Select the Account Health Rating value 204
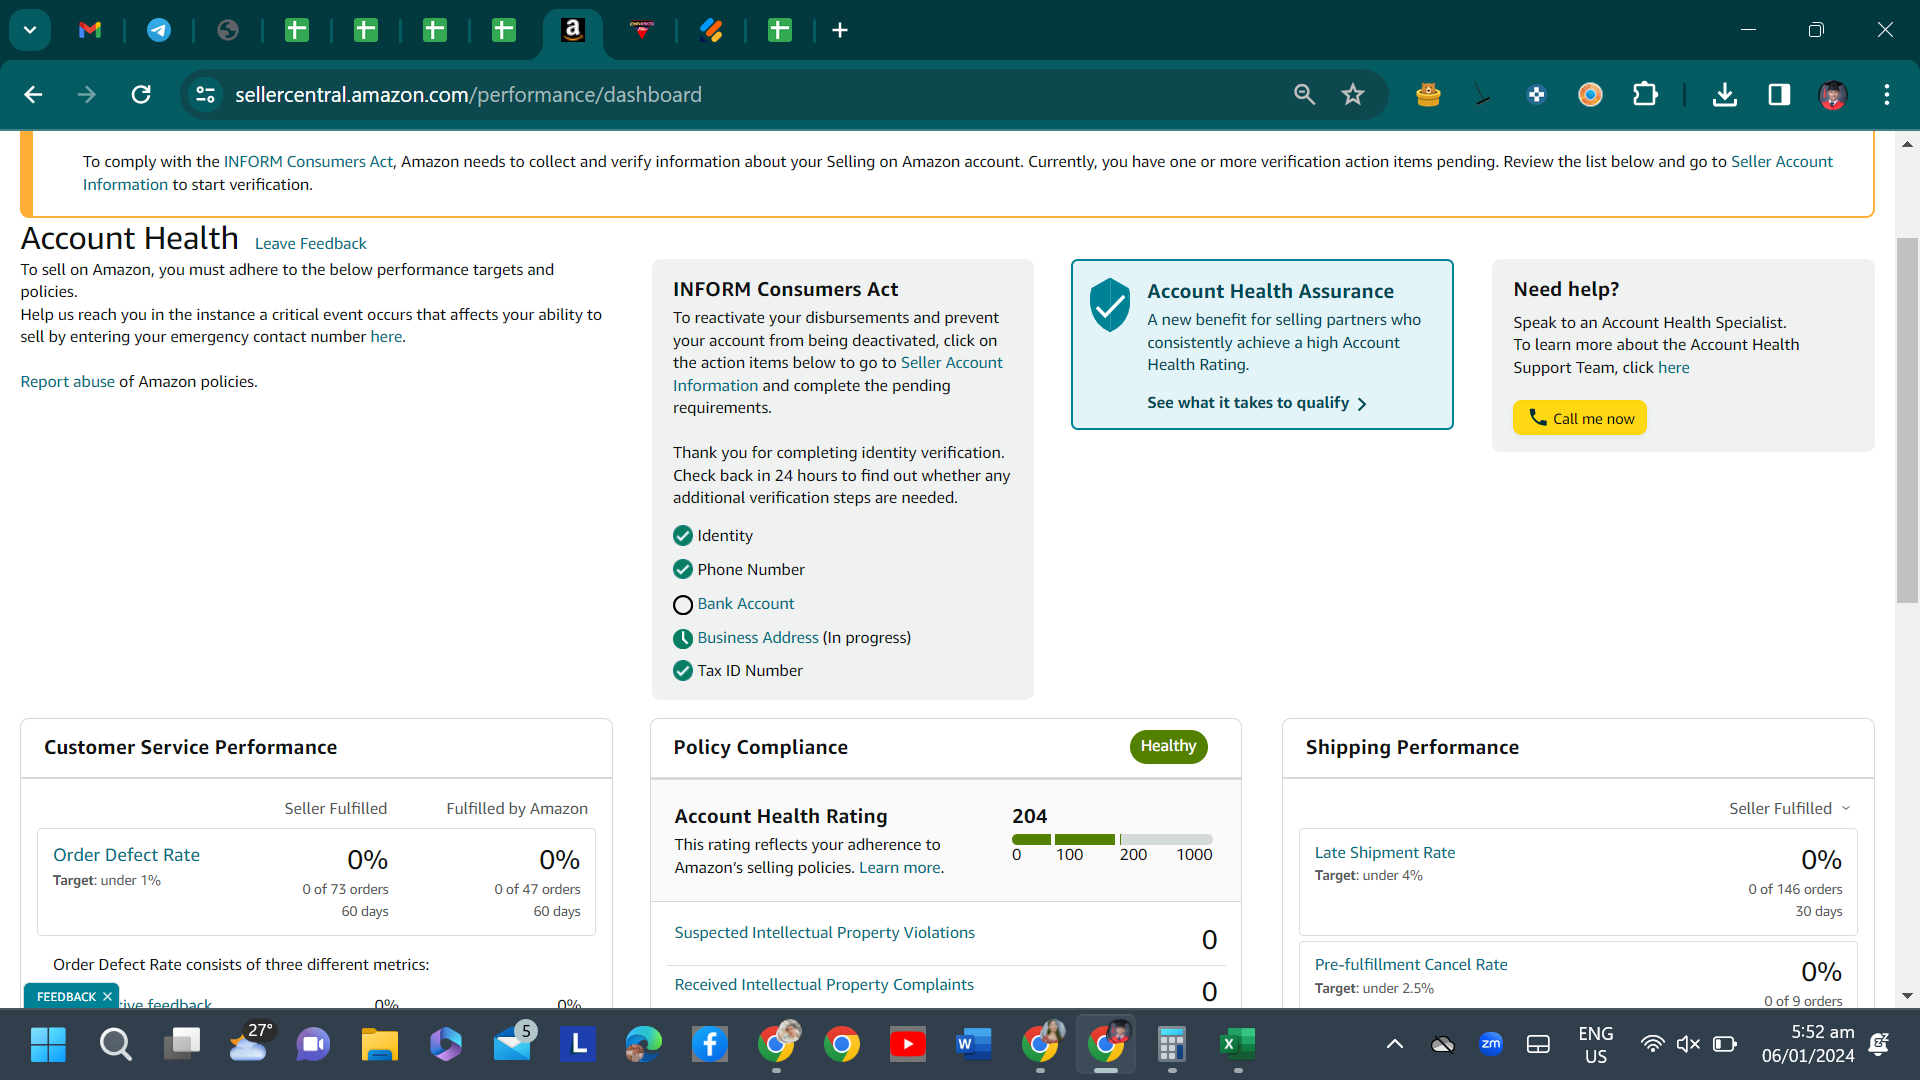 pos(1029,816)
